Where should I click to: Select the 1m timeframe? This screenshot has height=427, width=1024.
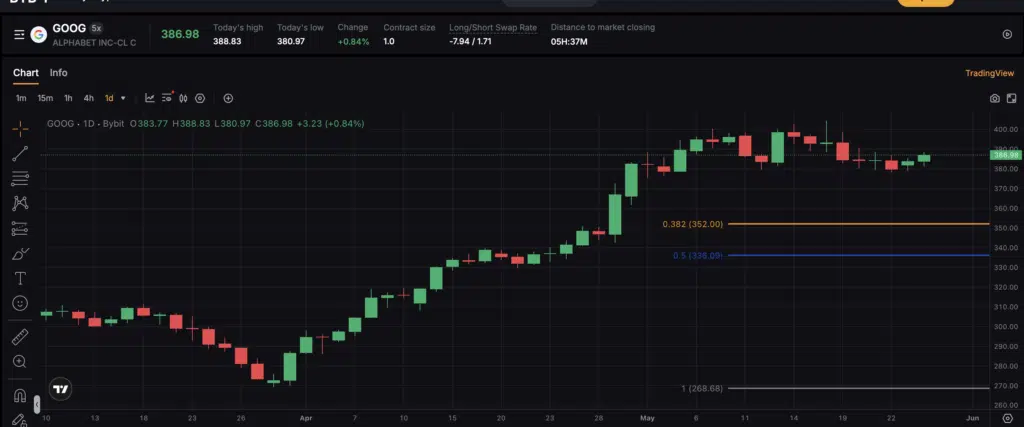point(21,98)
